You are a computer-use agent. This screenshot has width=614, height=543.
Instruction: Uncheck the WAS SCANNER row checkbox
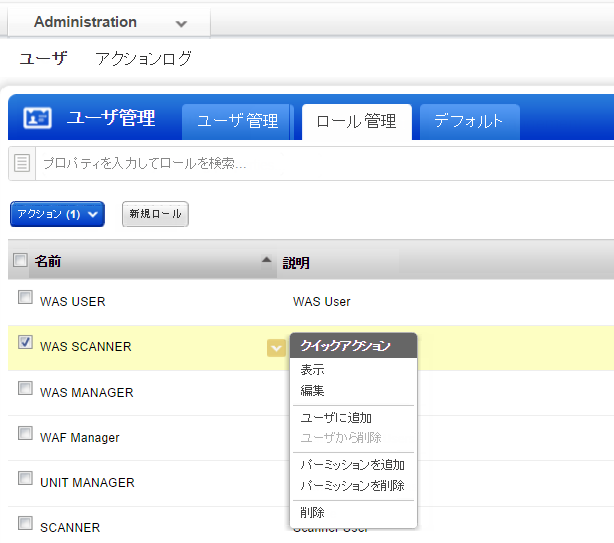[25, 342]
